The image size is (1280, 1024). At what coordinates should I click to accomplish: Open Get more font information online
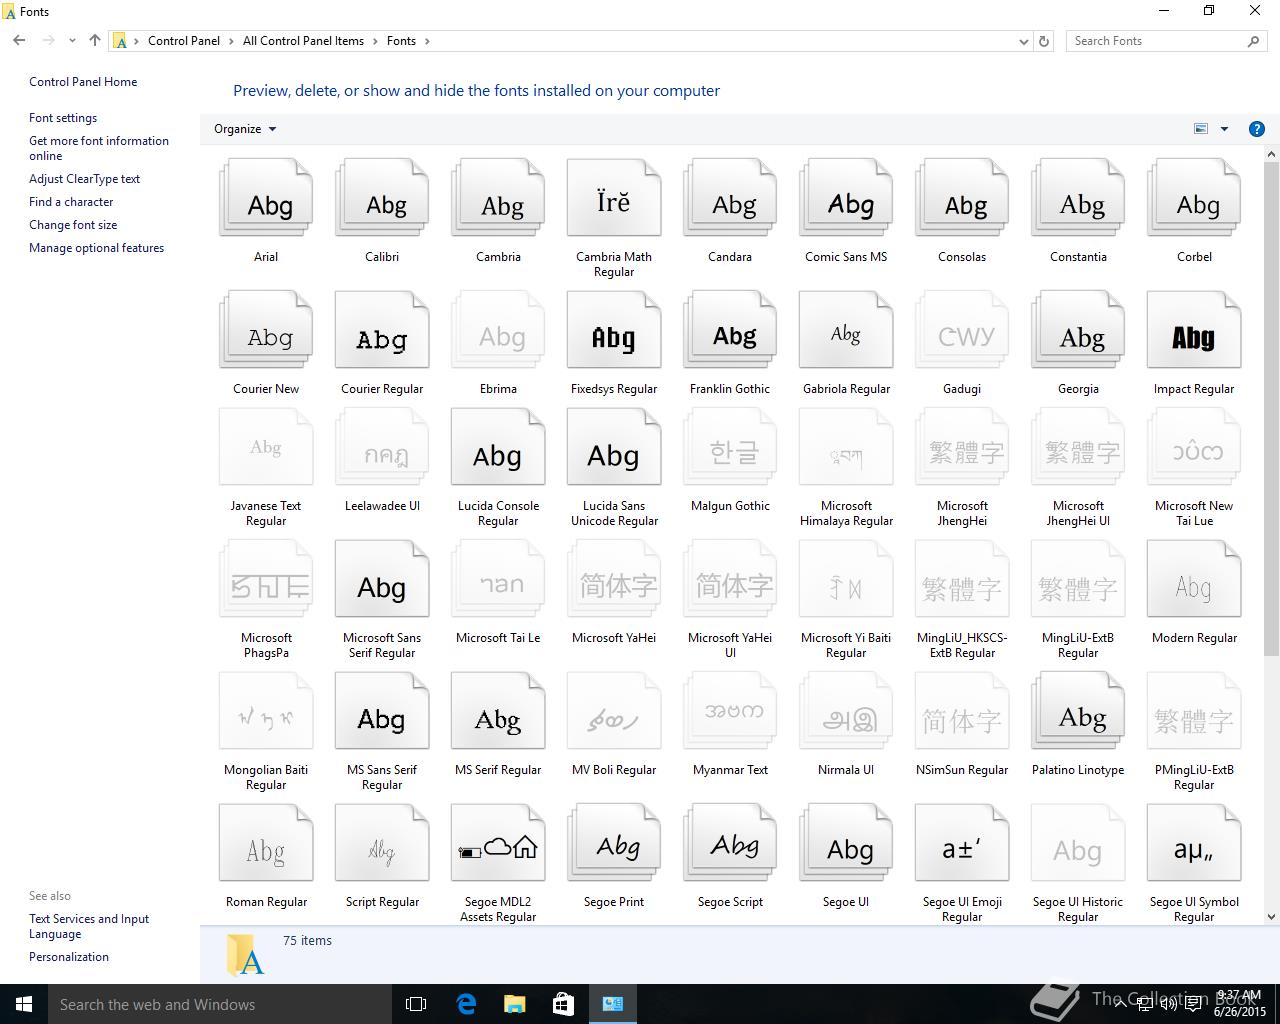tap(99, 148)
